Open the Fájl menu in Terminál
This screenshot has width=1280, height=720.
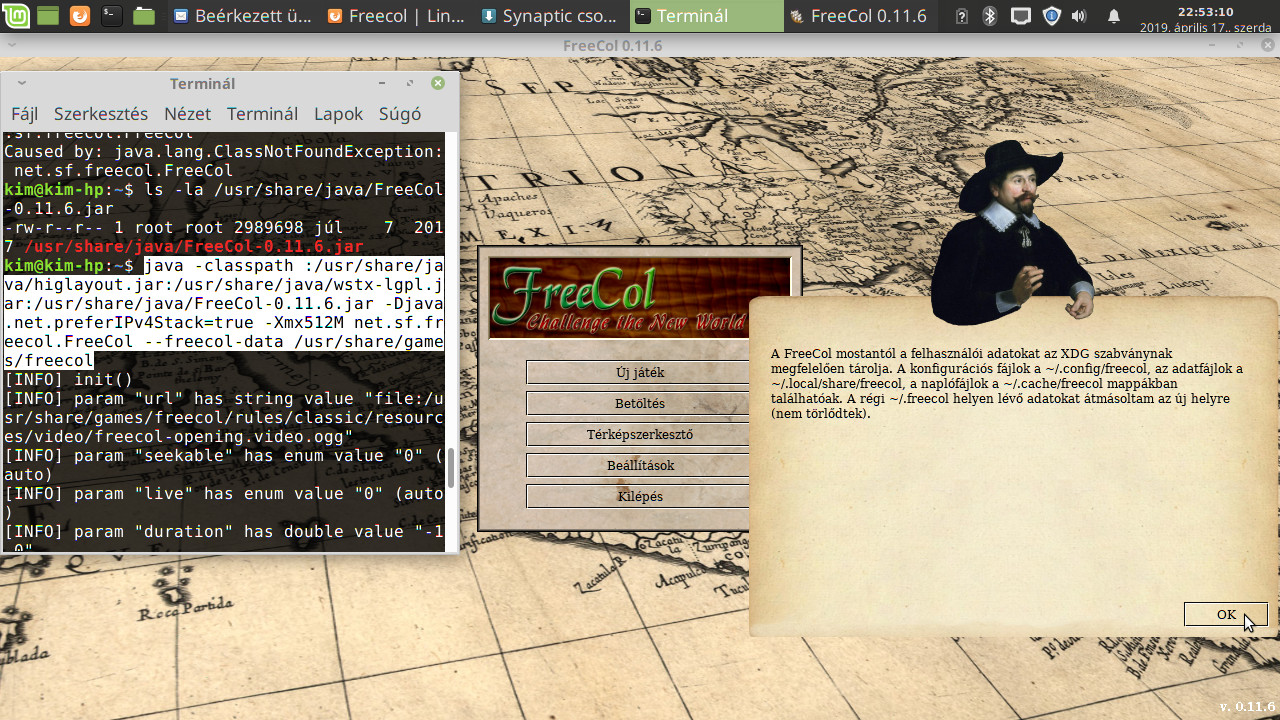(24, 114)
